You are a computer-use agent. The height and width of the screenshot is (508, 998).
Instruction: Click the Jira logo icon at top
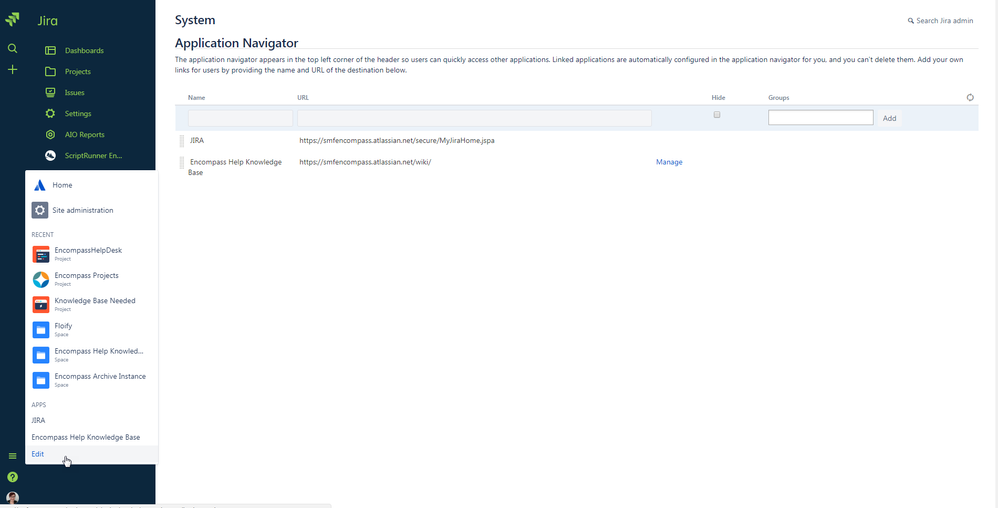(x=12, y=20)
